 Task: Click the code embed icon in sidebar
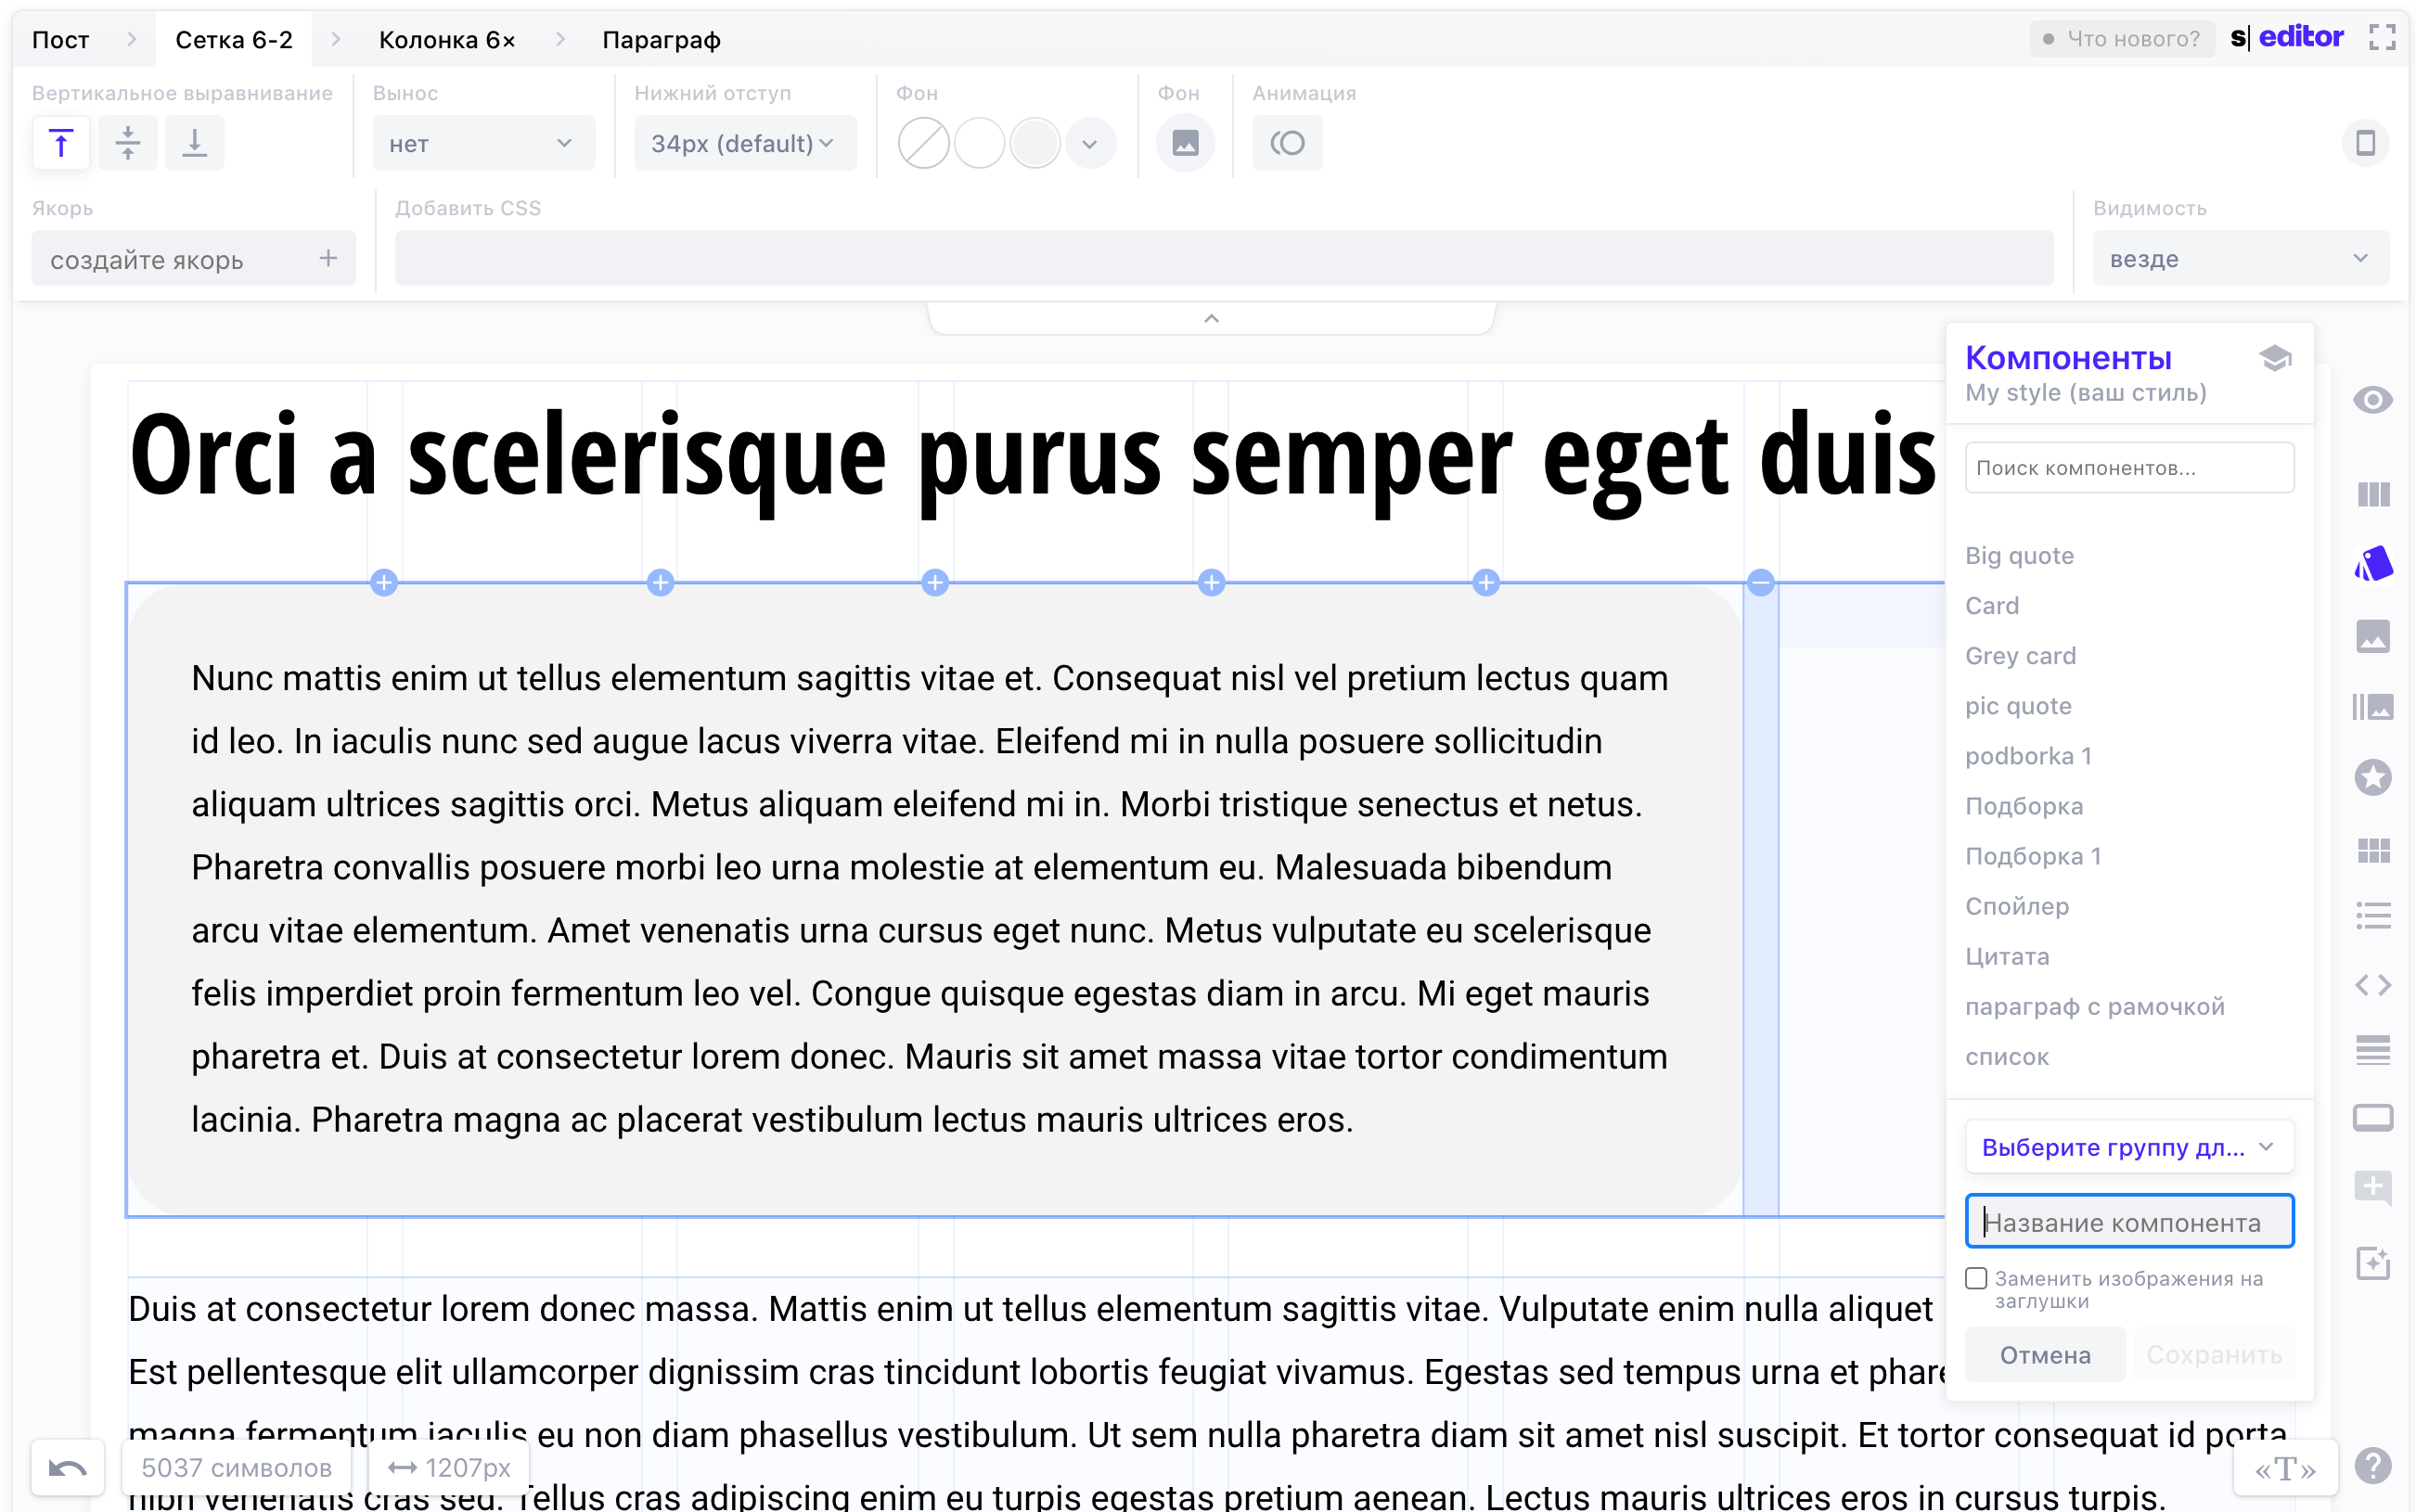click(x=2372, y=985)
